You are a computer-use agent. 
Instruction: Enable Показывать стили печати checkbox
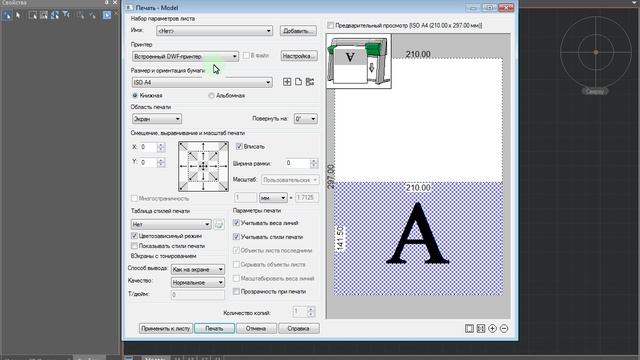click(134, 246)
